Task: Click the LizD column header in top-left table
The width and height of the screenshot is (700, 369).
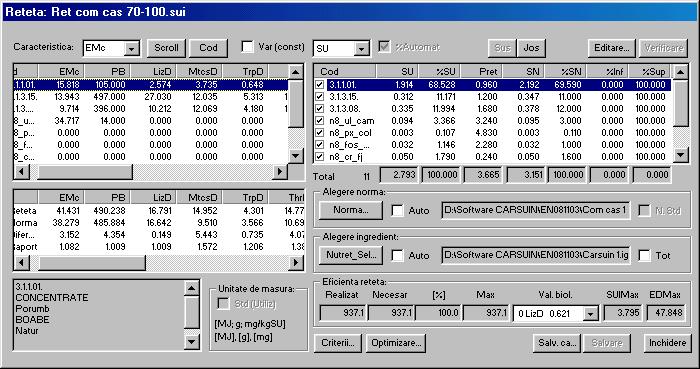Action: pos(153,71)
